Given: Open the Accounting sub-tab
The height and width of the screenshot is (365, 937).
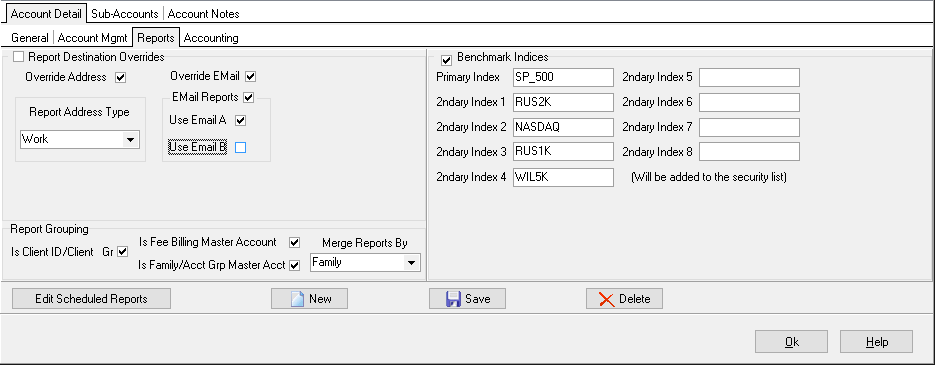Looking at the screenshot, I should click(x=211, y=38).
